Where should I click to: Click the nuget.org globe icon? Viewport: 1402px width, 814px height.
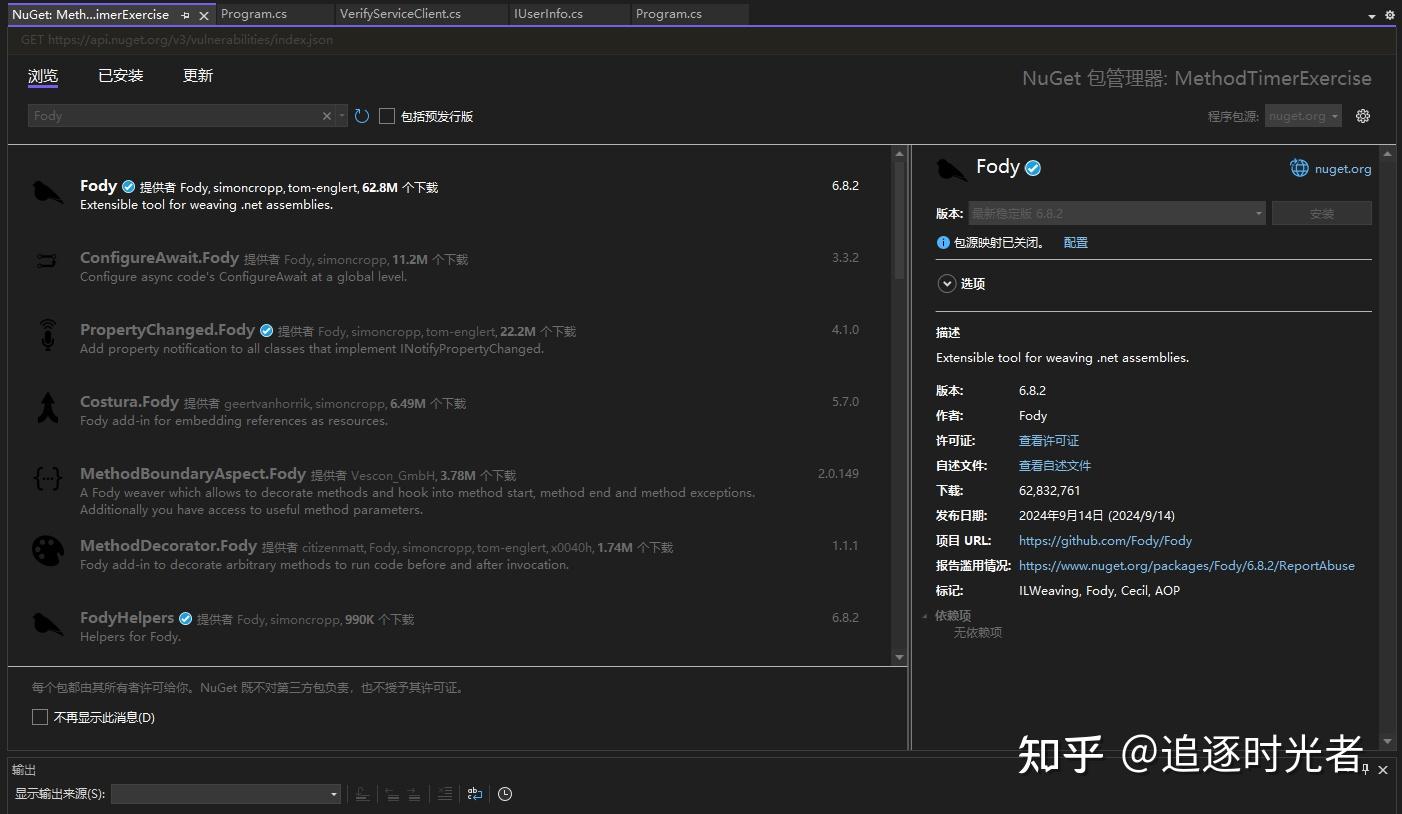tap(1298, 167)
